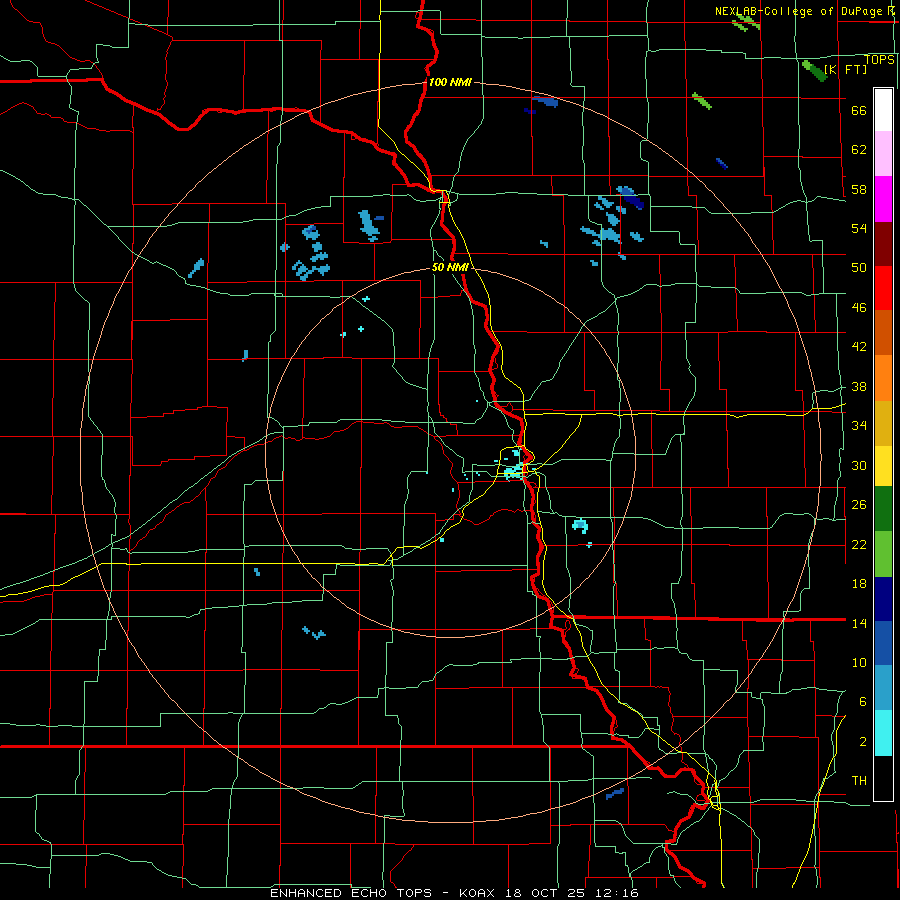Pick the light blue legend swatch
Image resolution: width=900 pixels, height=900 pixels.
tap(883, 687)
